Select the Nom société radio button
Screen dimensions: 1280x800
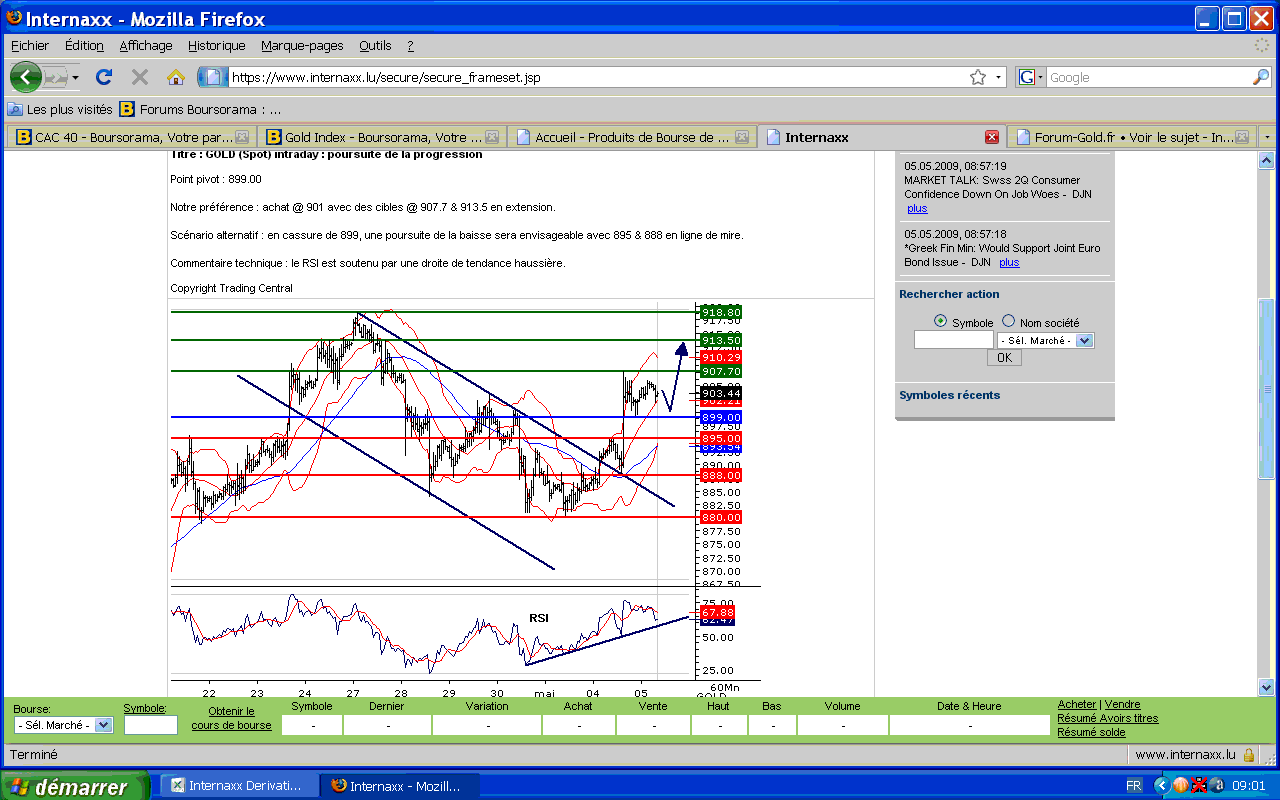pos(1008,322)
